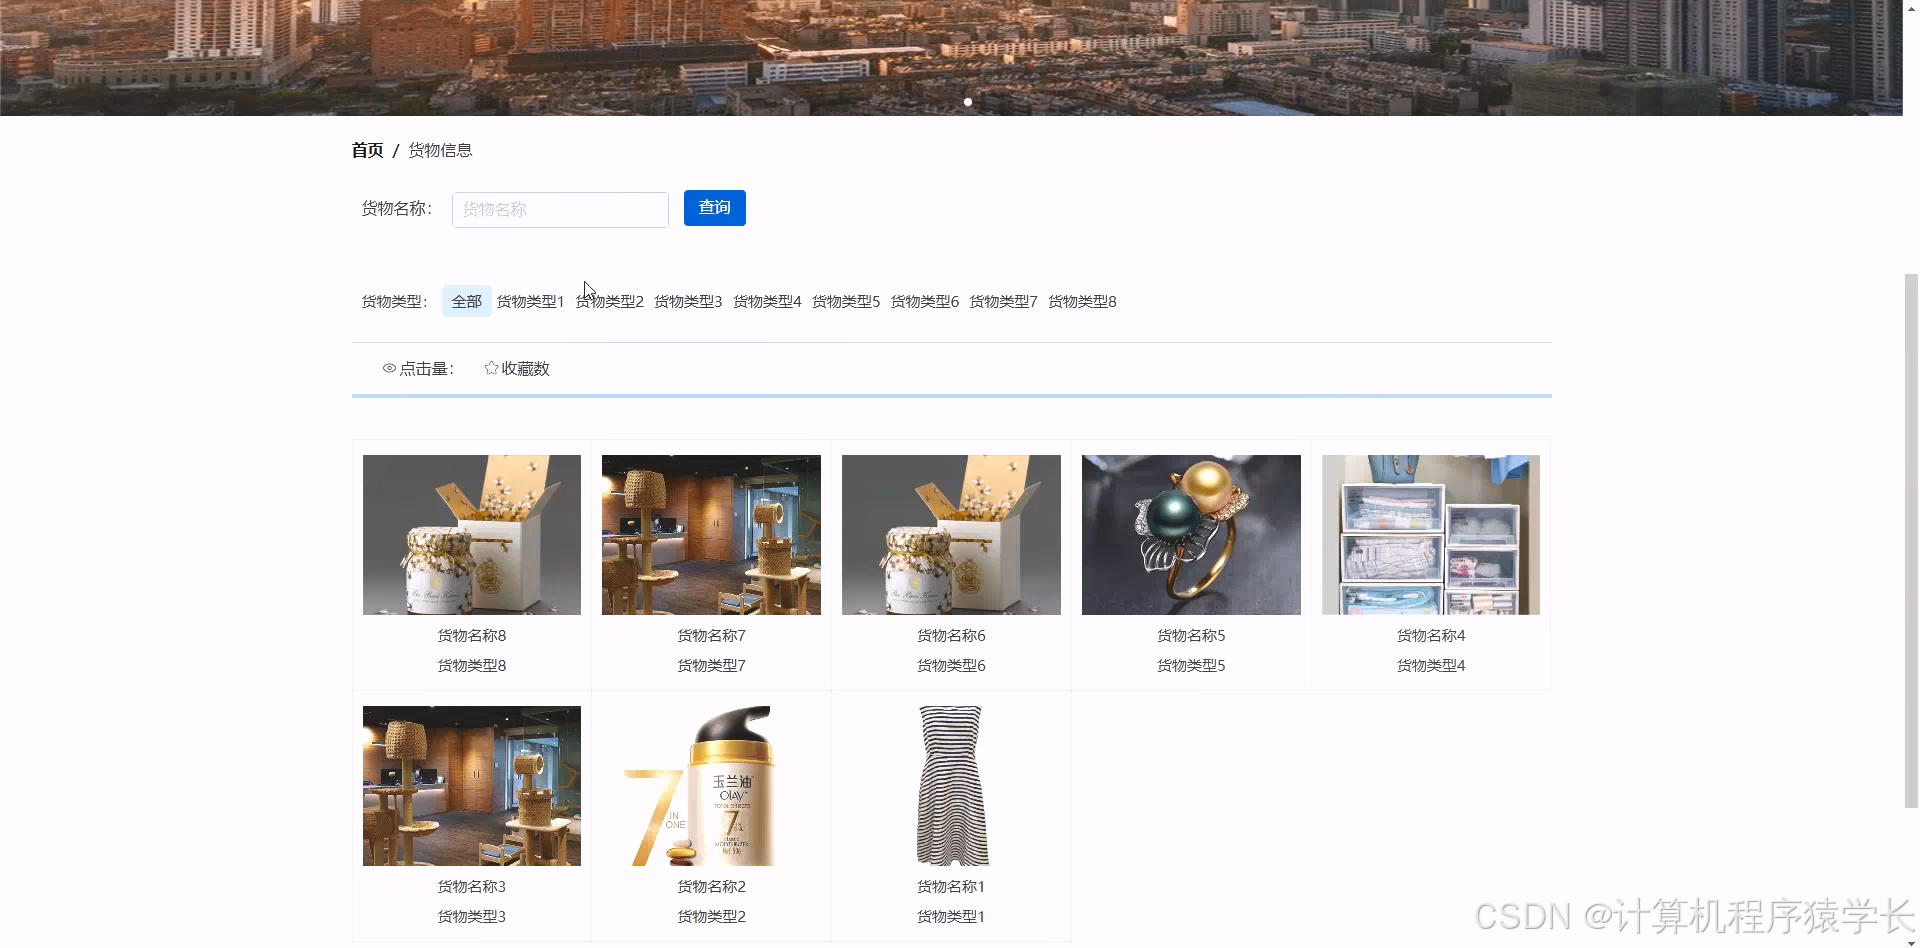Screen dimensions: 1920x948
Task: Select the 全部 category filter
Action: click(x=466, y=301)
